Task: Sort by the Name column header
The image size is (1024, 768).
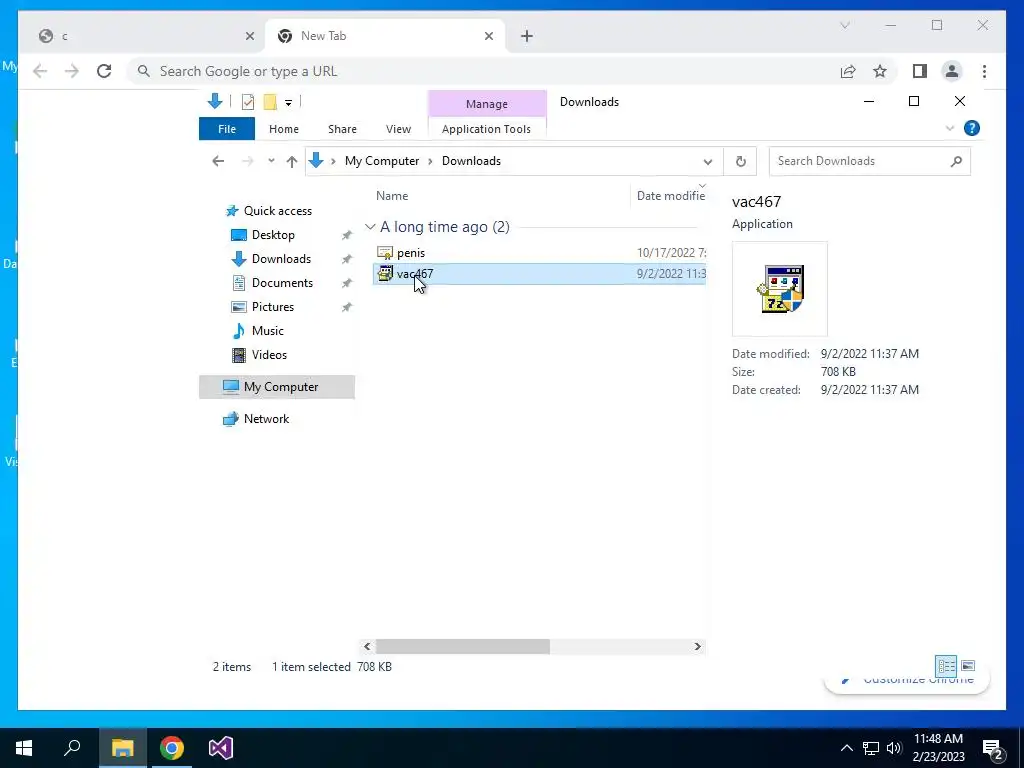Action: point(392,195)
